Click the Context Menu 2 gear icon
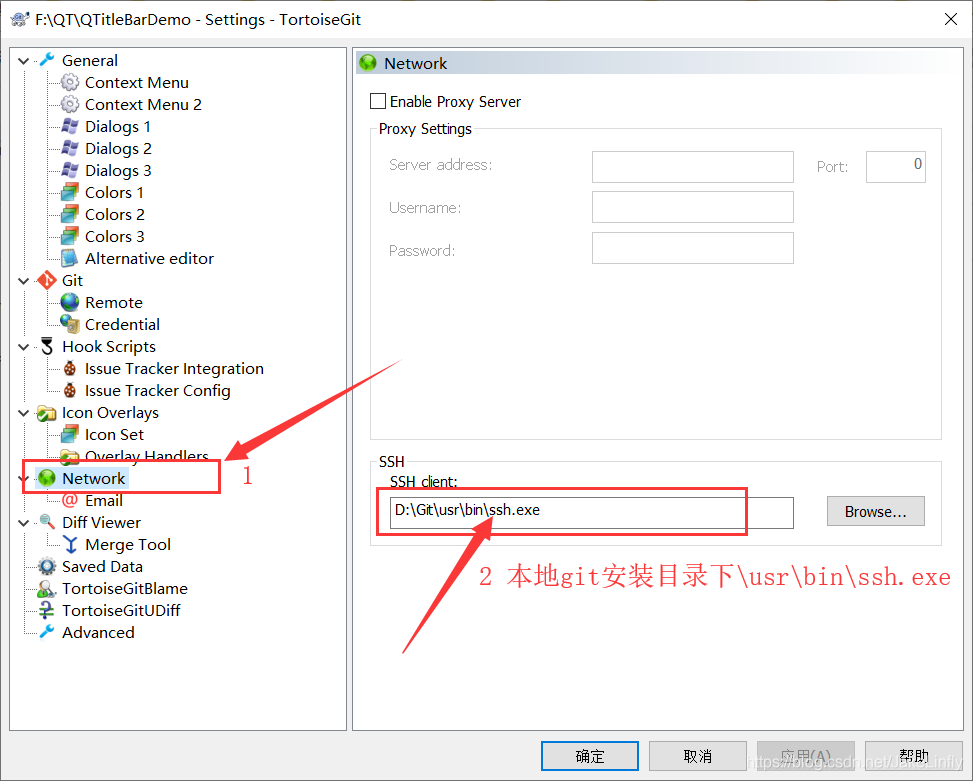Viewport: 973px width, 781px height. 70,104
